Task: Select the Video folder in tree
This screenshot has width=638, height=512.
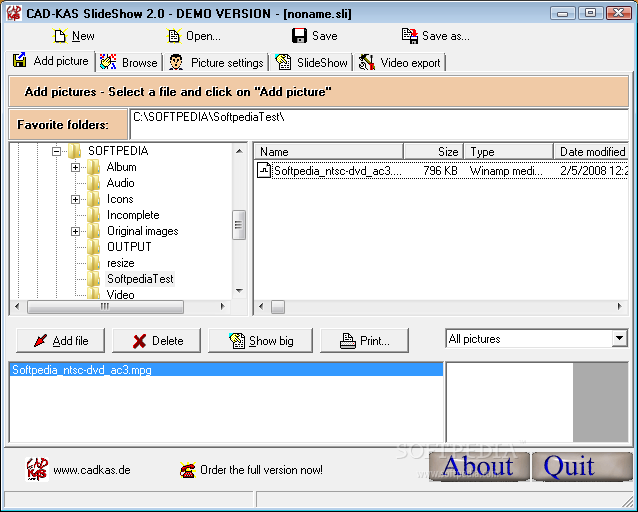Action: (x=120, y=295)
